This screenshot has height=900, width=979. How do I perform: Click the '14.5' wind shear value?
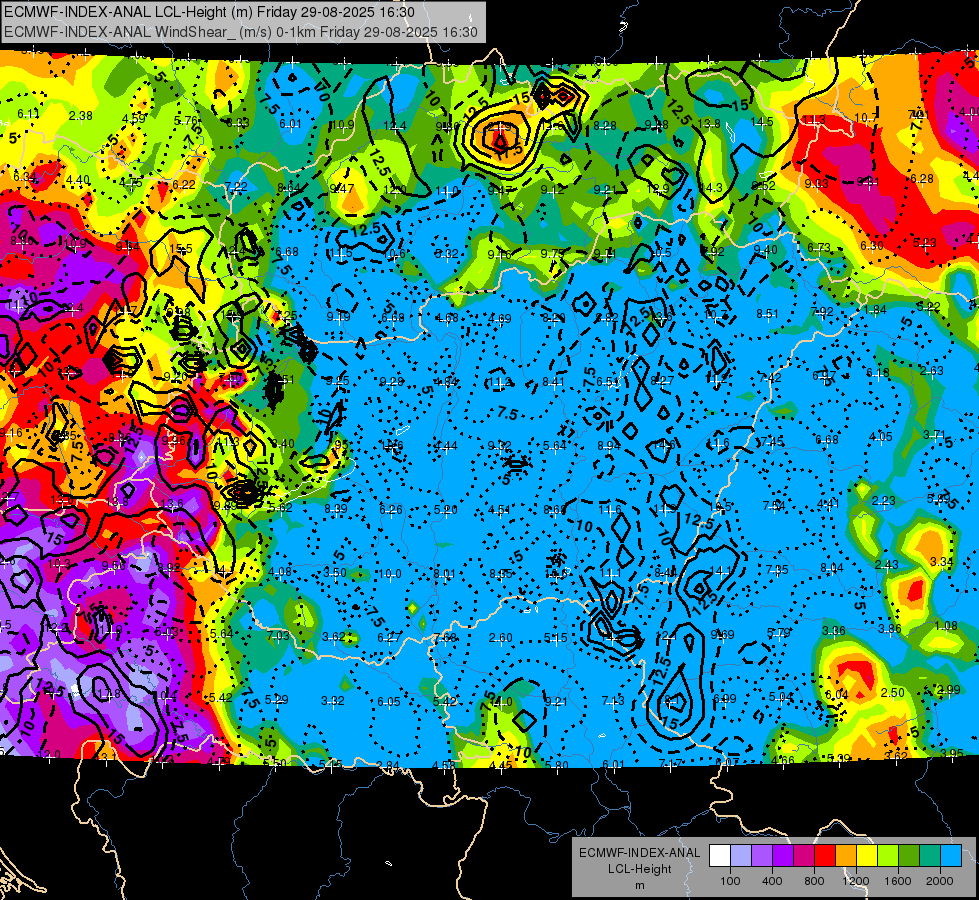tap(762, 122)
